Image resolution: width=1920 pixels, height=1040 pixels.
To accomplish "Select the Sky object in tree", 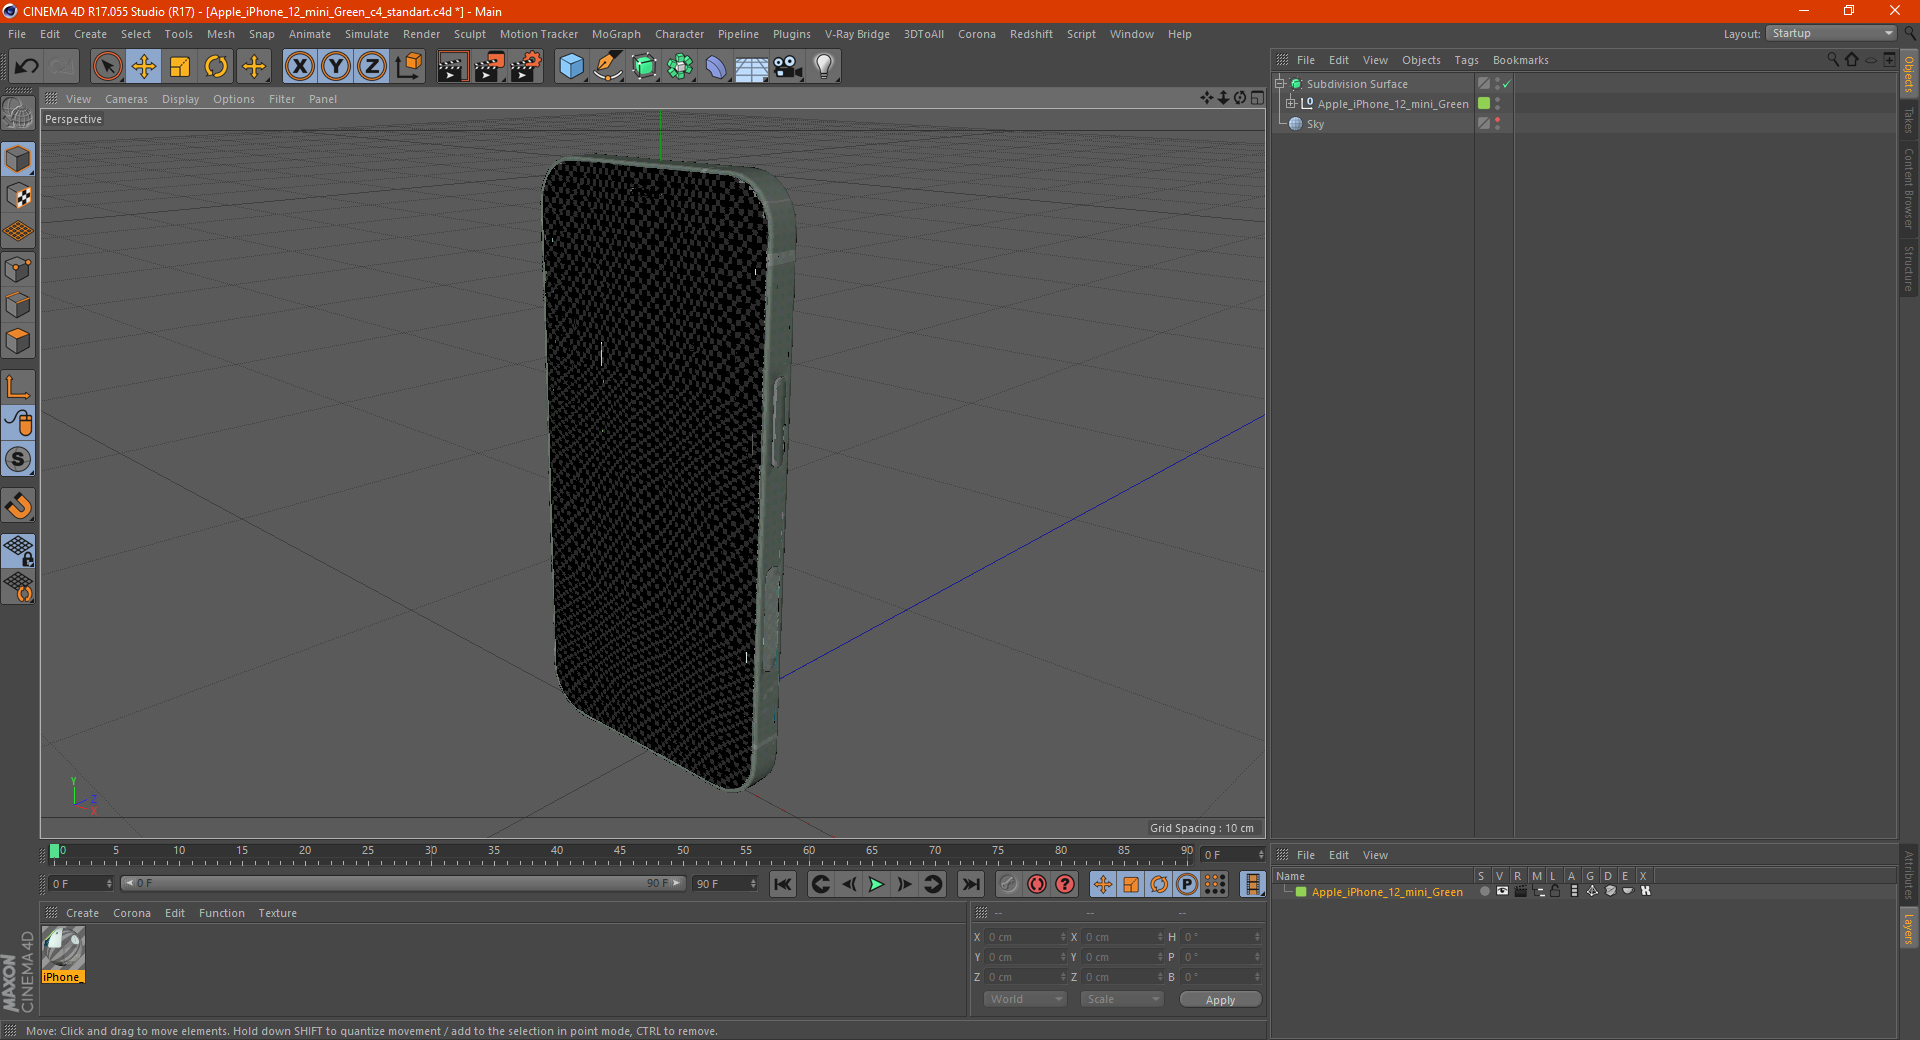I will point(1315,124).
